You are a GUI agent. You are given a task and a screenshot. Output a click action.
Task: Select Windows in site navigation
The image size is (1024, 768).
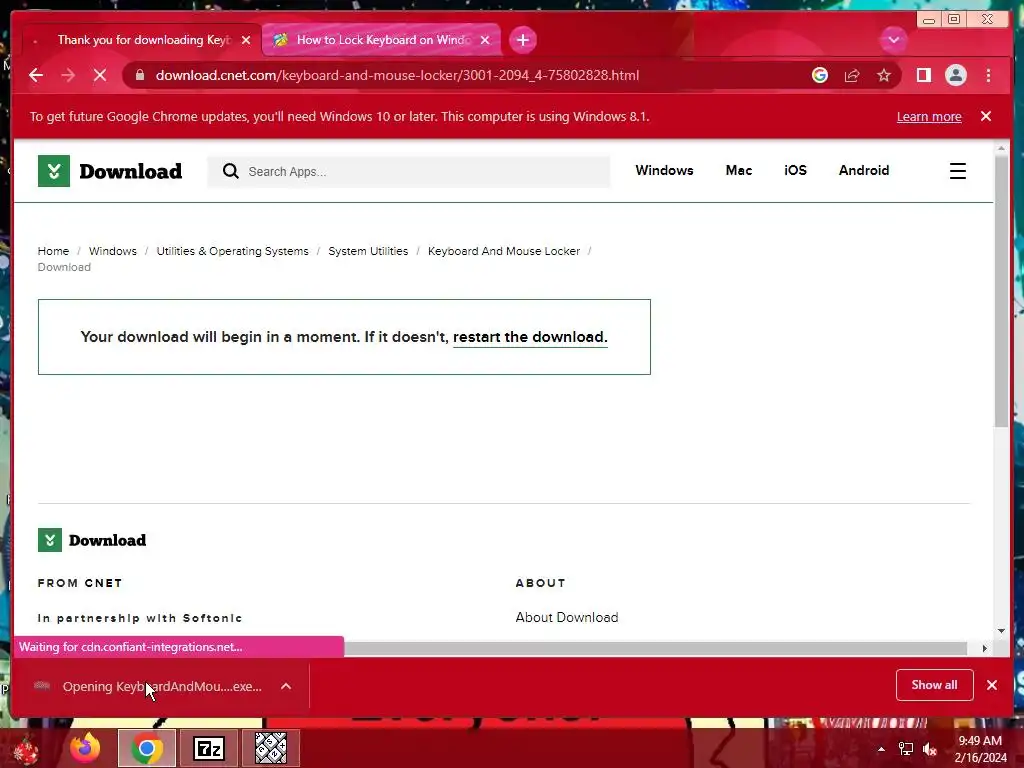pos(664,170)
